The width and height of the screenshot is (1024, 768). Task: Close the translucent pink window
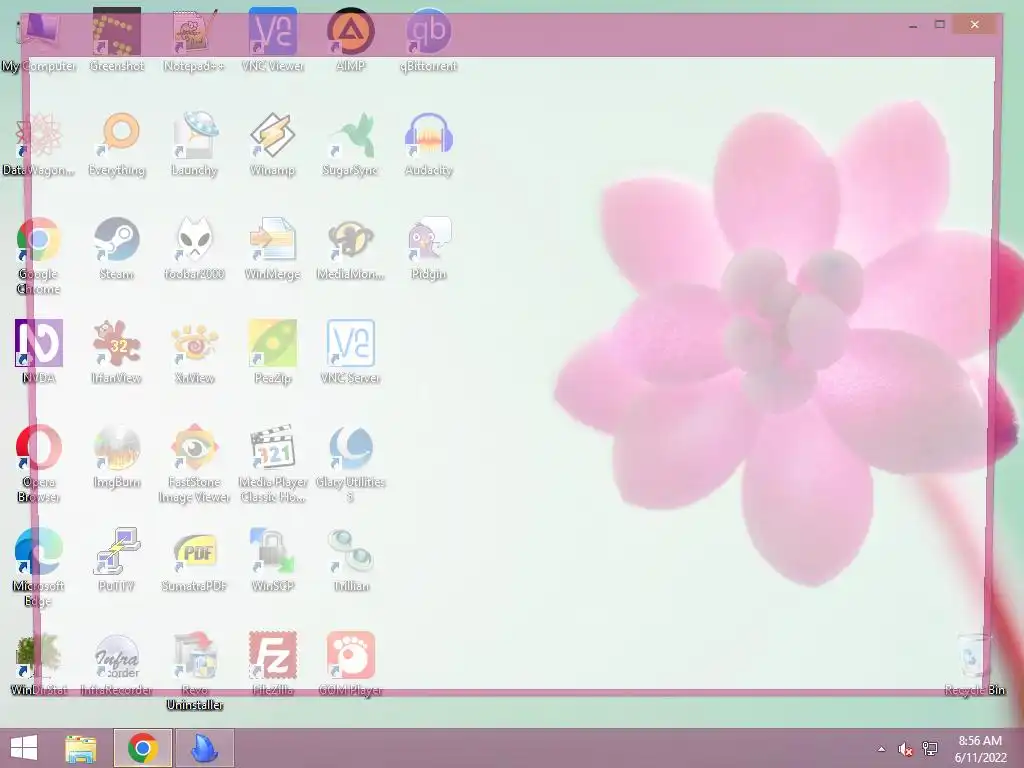coord(974,24)
